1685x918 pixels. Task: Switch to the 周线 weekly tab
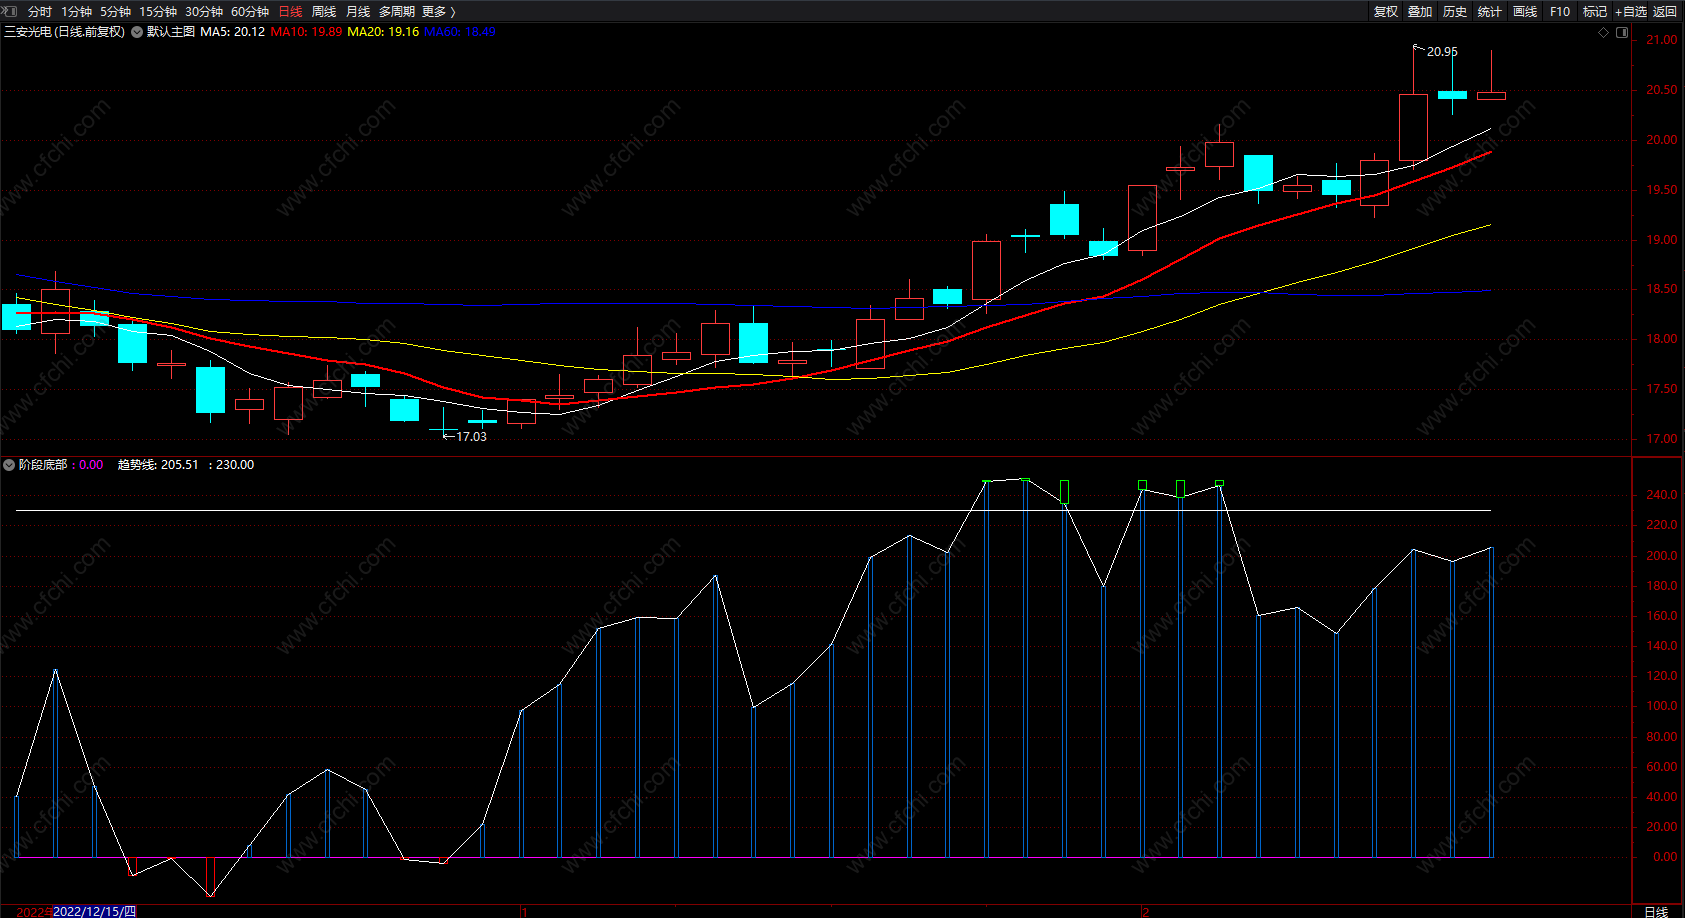pos(324,12)
